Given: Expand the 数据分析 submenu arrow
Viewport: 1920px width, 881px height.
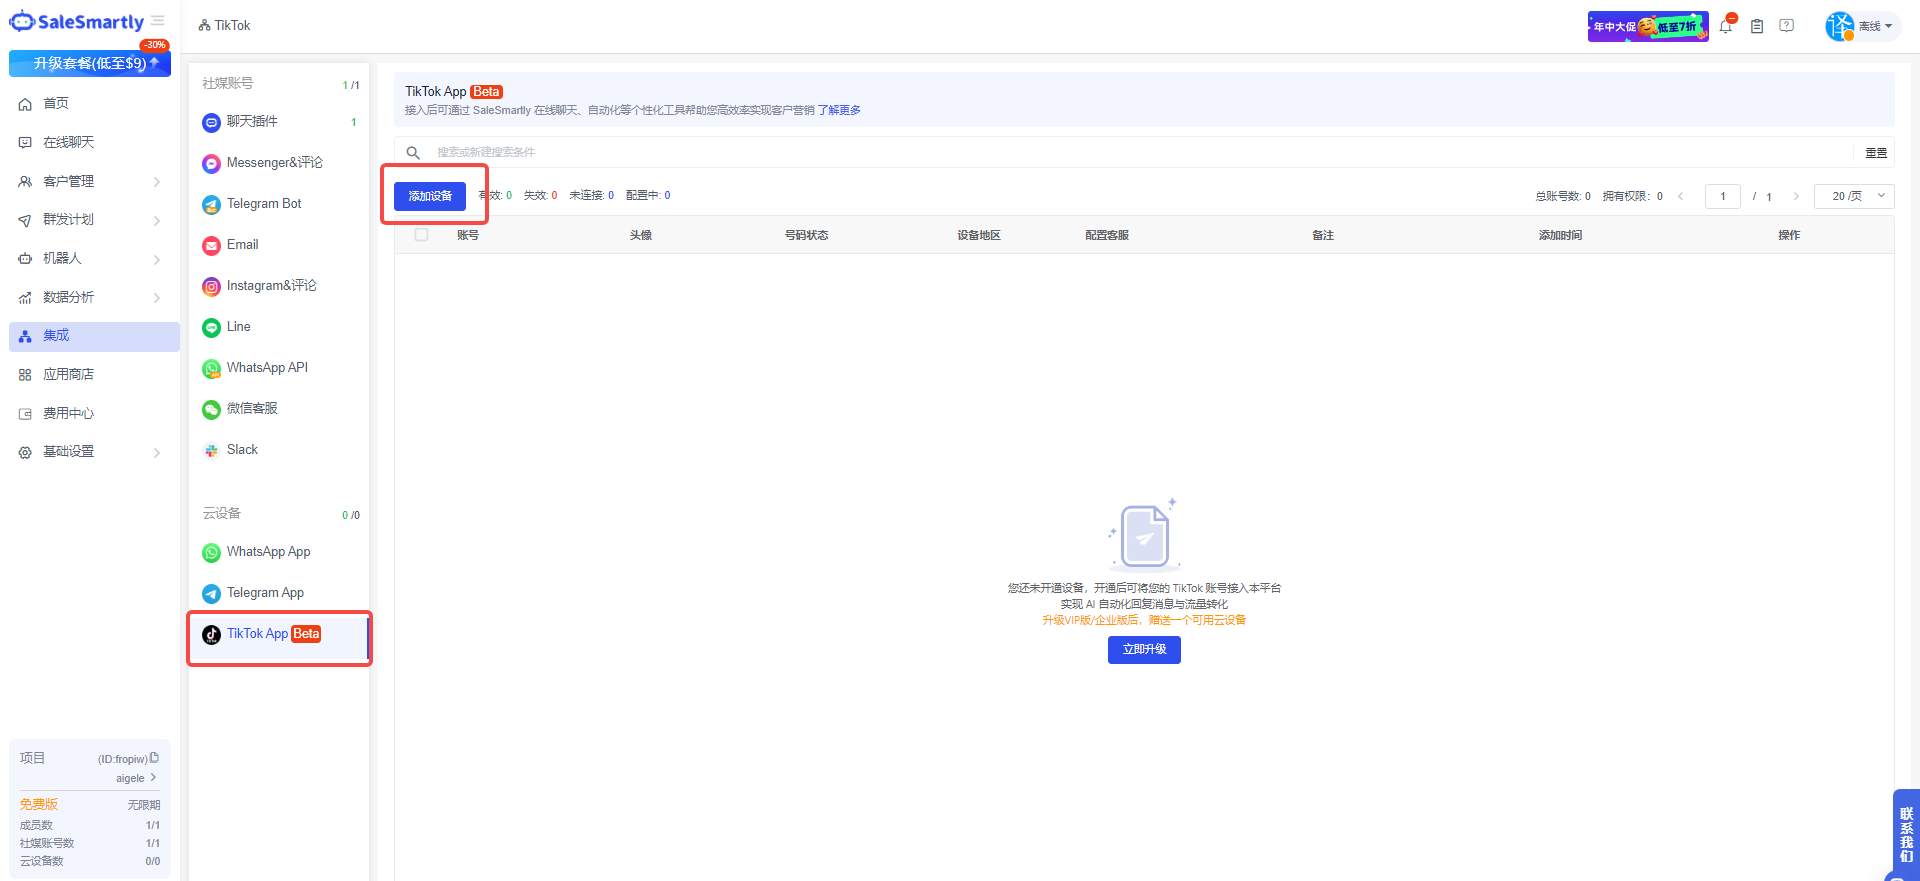Looking at the screenshot, I should (x=157, y=298).
